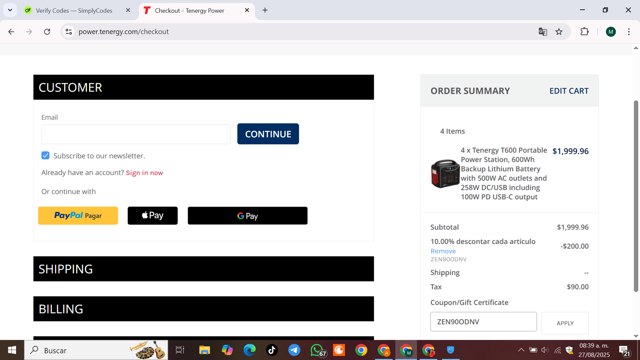Image resolution: width=640 pixels, height=360 pixels.
Task: Click the address bar URL
Action: [123, 31]
